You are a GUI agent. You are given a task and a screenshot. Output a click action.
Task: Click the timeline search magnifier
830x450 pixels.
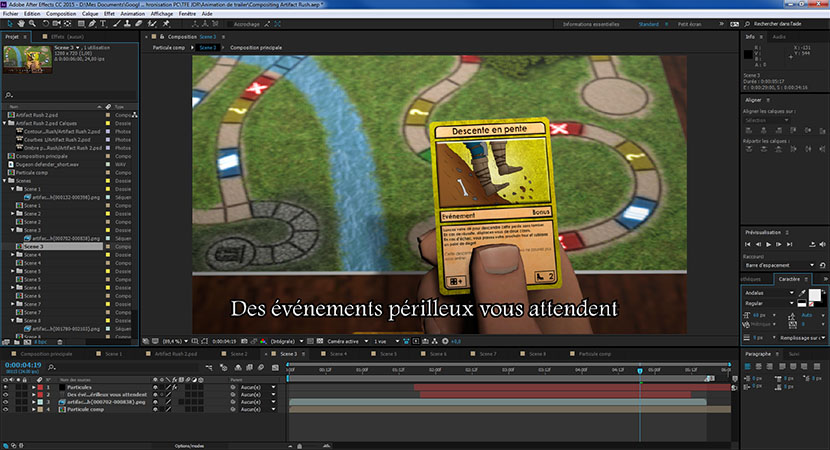51,367
